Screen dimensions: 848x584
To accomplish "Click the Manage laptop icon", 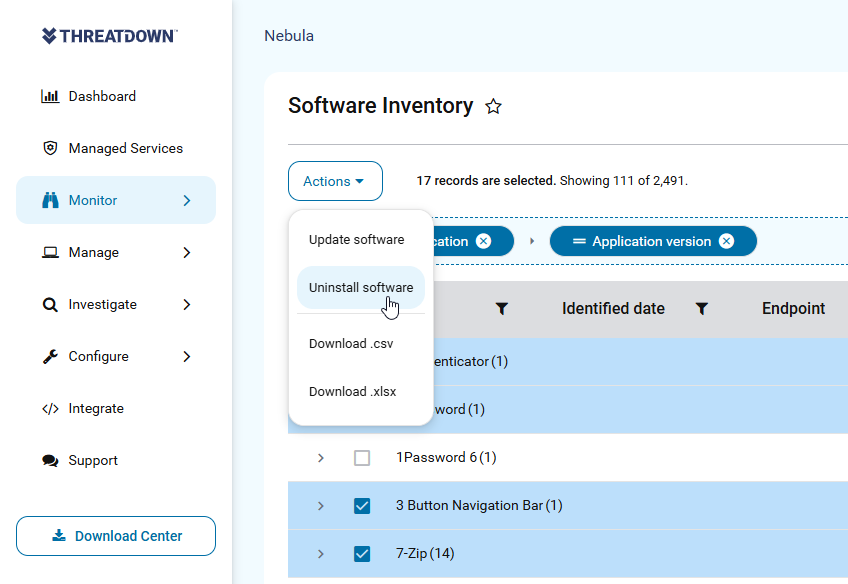I will 50,253.
